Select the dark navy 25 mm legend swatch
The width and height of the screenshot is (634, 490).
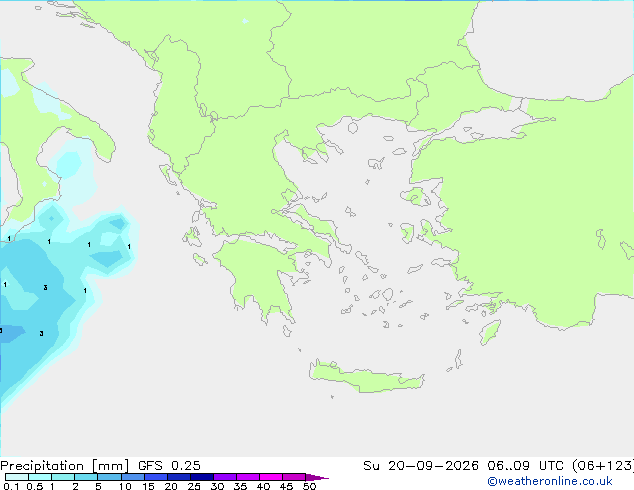coord(202,477)
